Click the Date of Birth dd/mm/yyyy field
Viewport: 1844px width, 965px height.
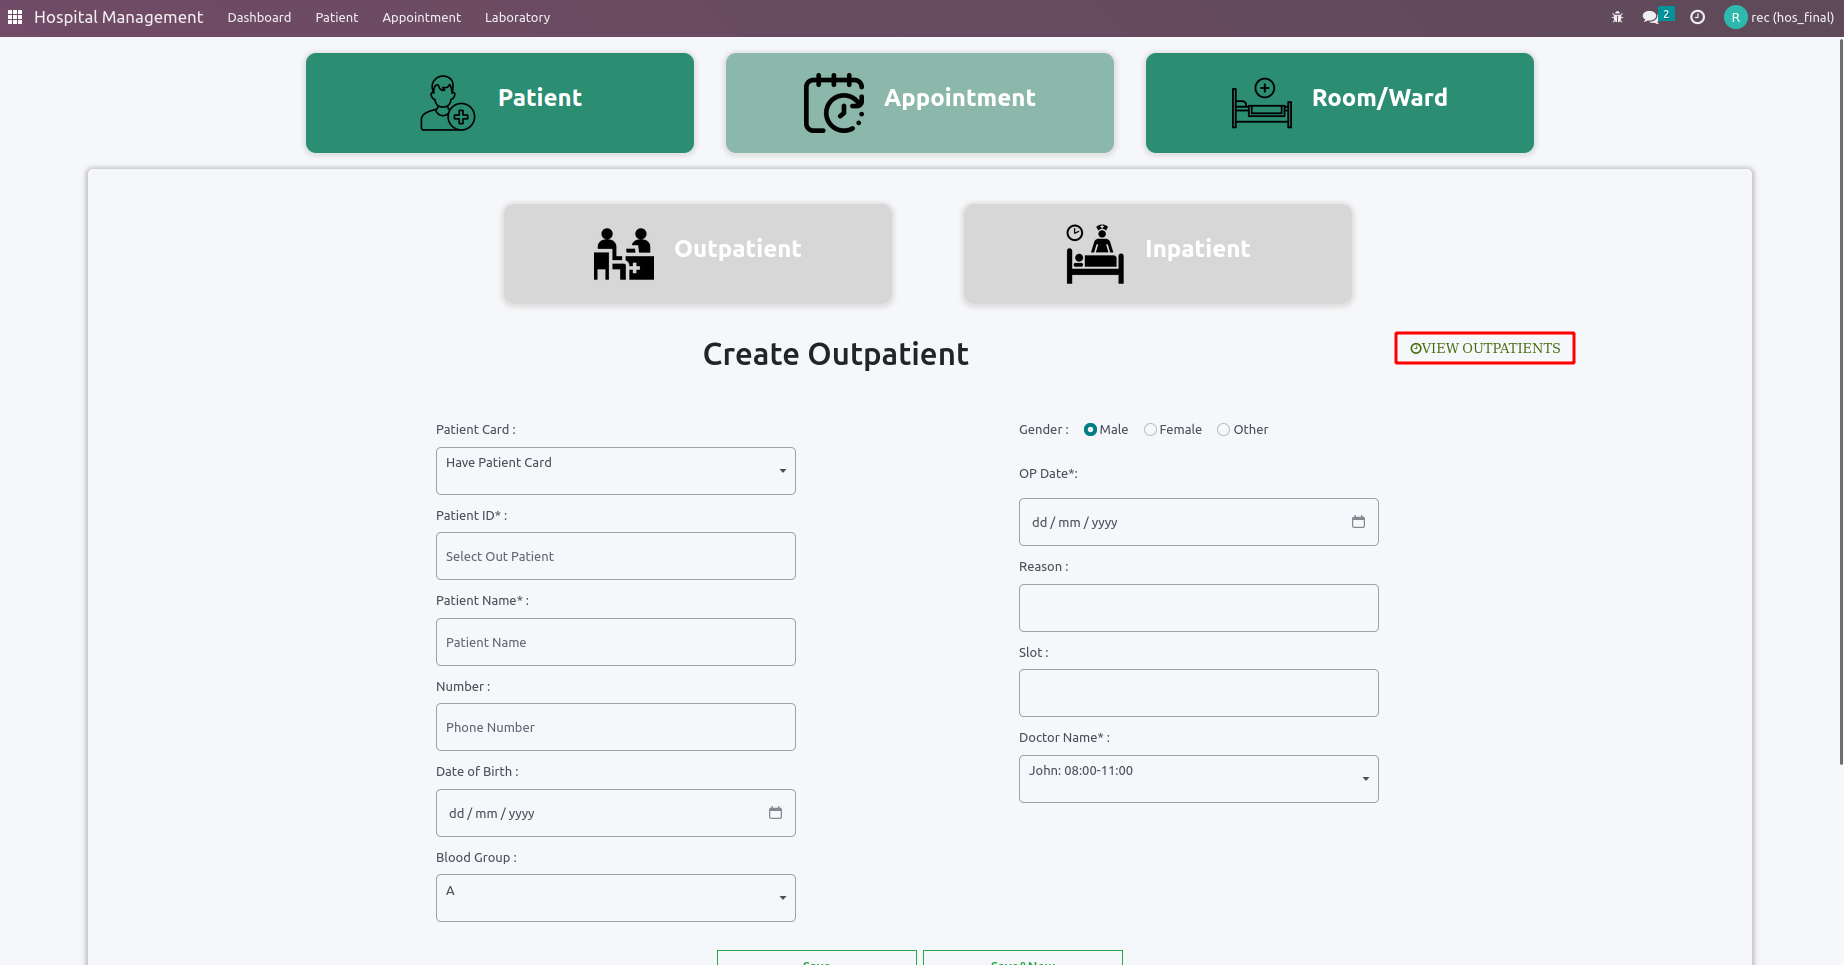[x=616, y=813]
